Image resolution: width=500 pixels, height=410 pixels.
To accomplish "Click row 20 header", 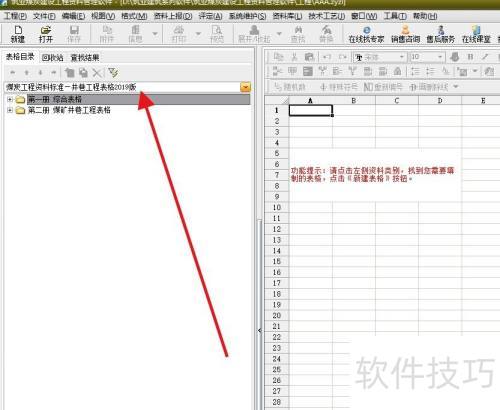I will (x=277, y=315).
